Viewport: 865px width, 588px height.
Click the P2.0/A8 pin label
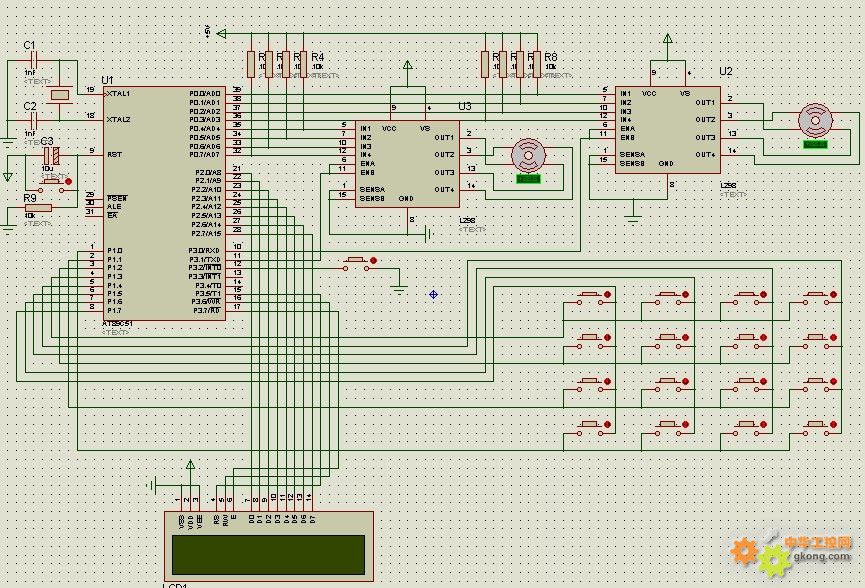tap(208, 172)
